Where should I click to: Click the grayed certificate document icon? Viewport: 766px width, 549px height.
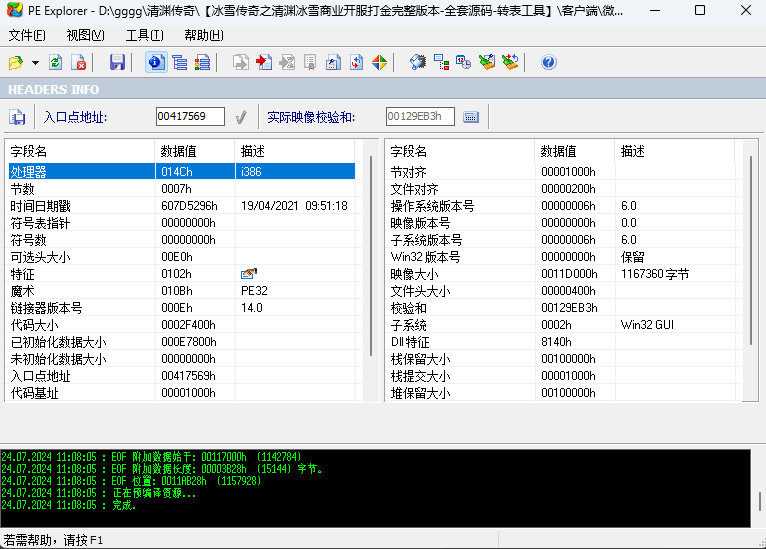coord(310,63)
